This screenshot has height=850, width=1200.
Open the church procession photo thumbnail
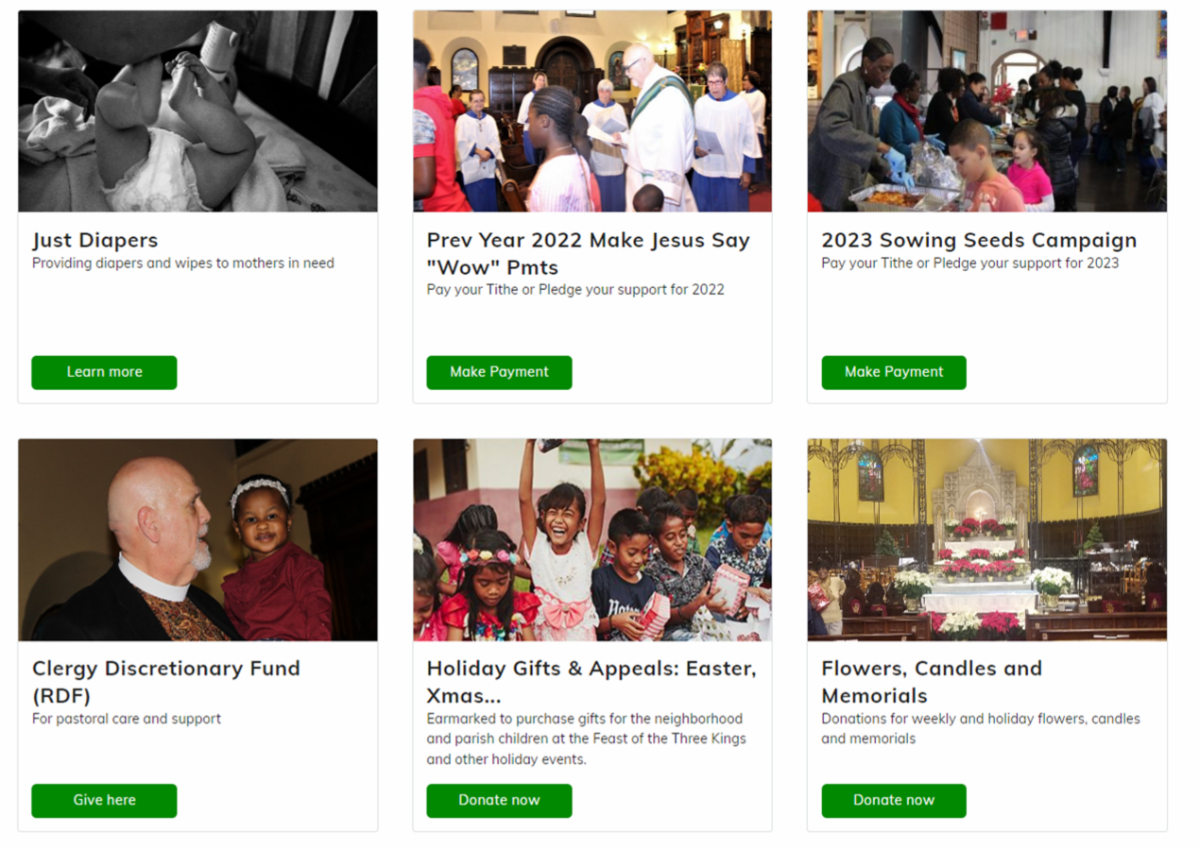click(592, 111)
